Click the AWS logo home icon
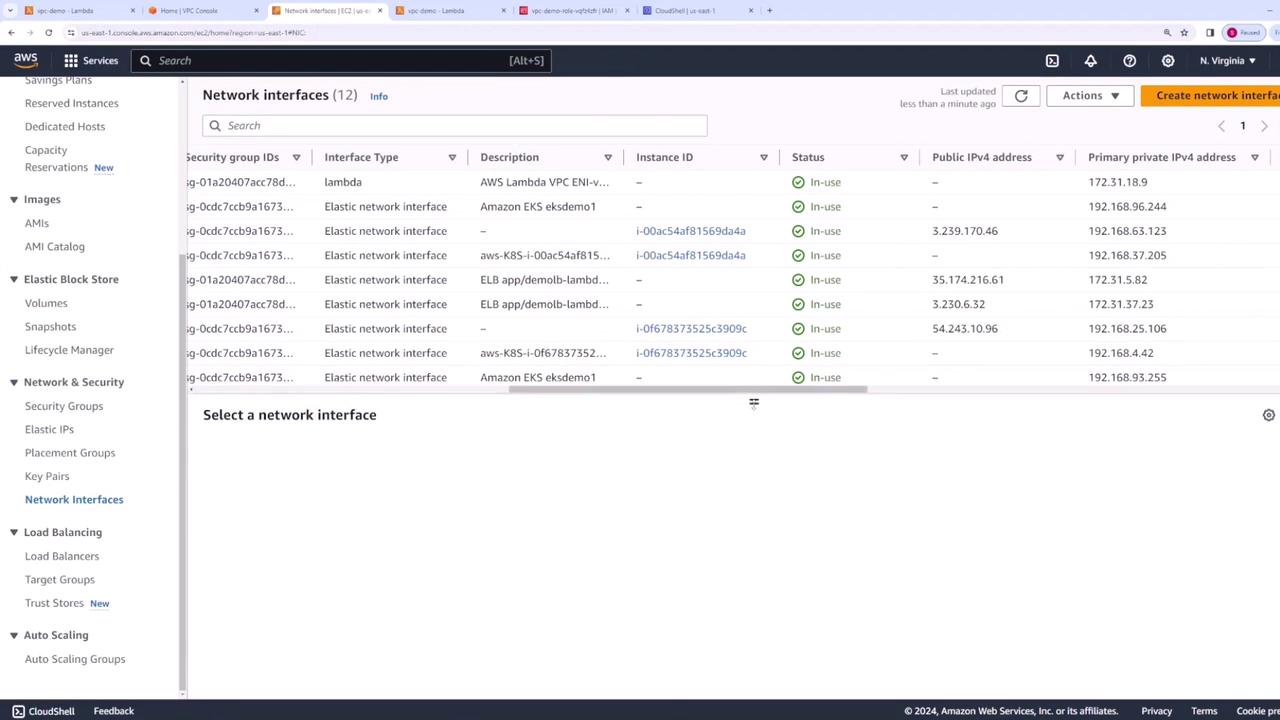Viewport: 1280px width, 720px height. 25,60
